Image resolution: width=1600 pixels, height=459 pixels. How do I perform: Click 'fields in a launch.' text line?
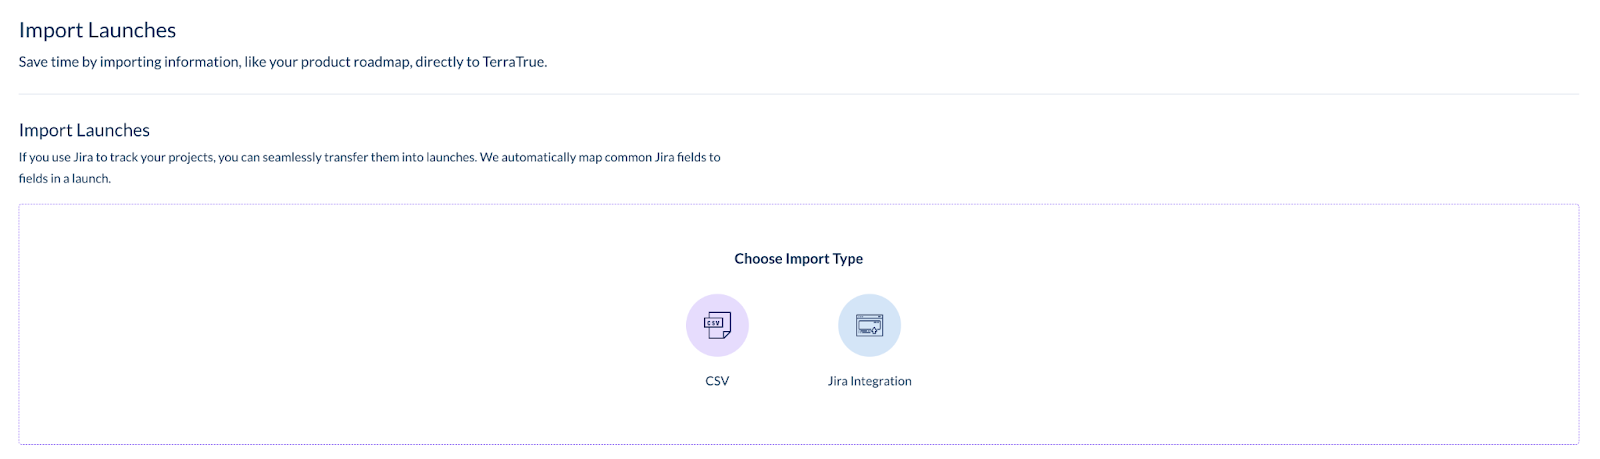65,179
